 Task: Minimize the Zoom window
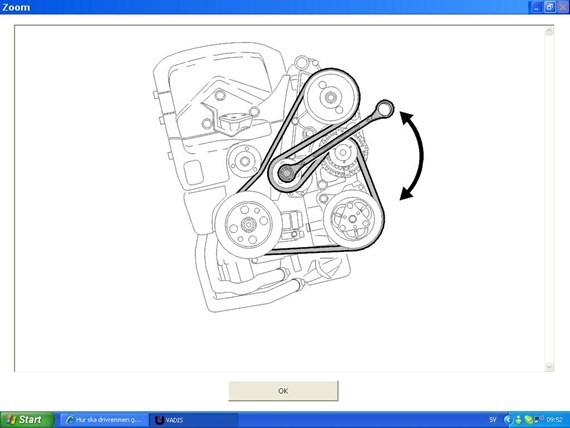537,7
